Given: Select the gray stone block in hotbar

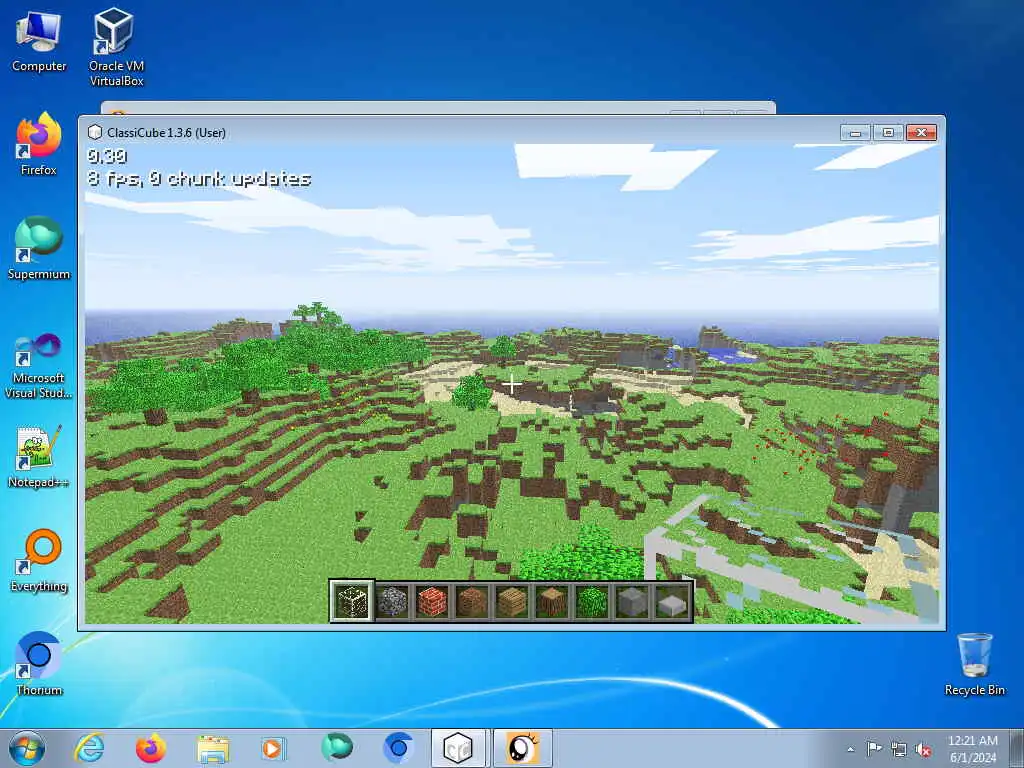Looking at the screenshot, I should [x=632, y=601].
